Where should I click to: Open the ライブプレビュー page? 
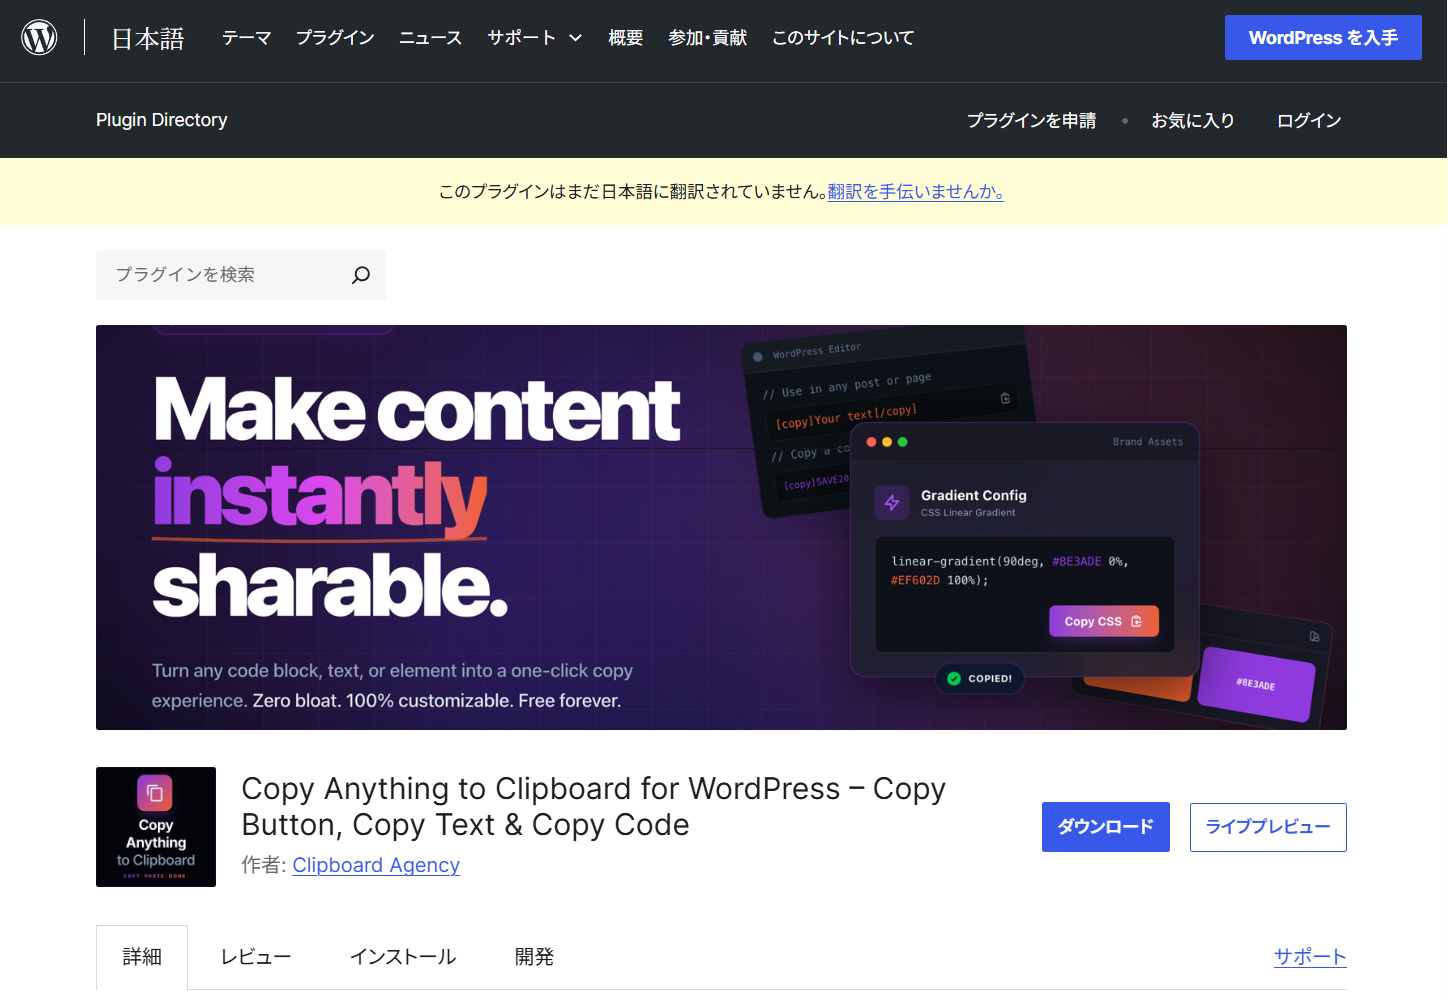[x=1267, y=827]
